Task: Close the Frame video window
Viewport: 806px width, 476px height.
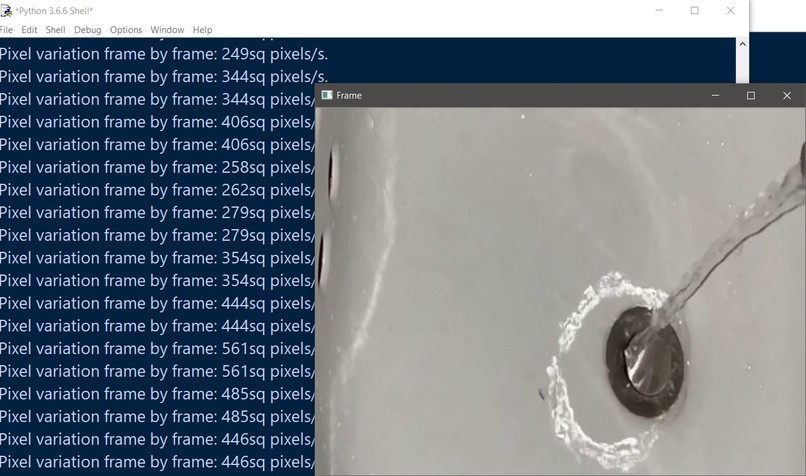Action: pyautogui.click(x=786, y=96)
